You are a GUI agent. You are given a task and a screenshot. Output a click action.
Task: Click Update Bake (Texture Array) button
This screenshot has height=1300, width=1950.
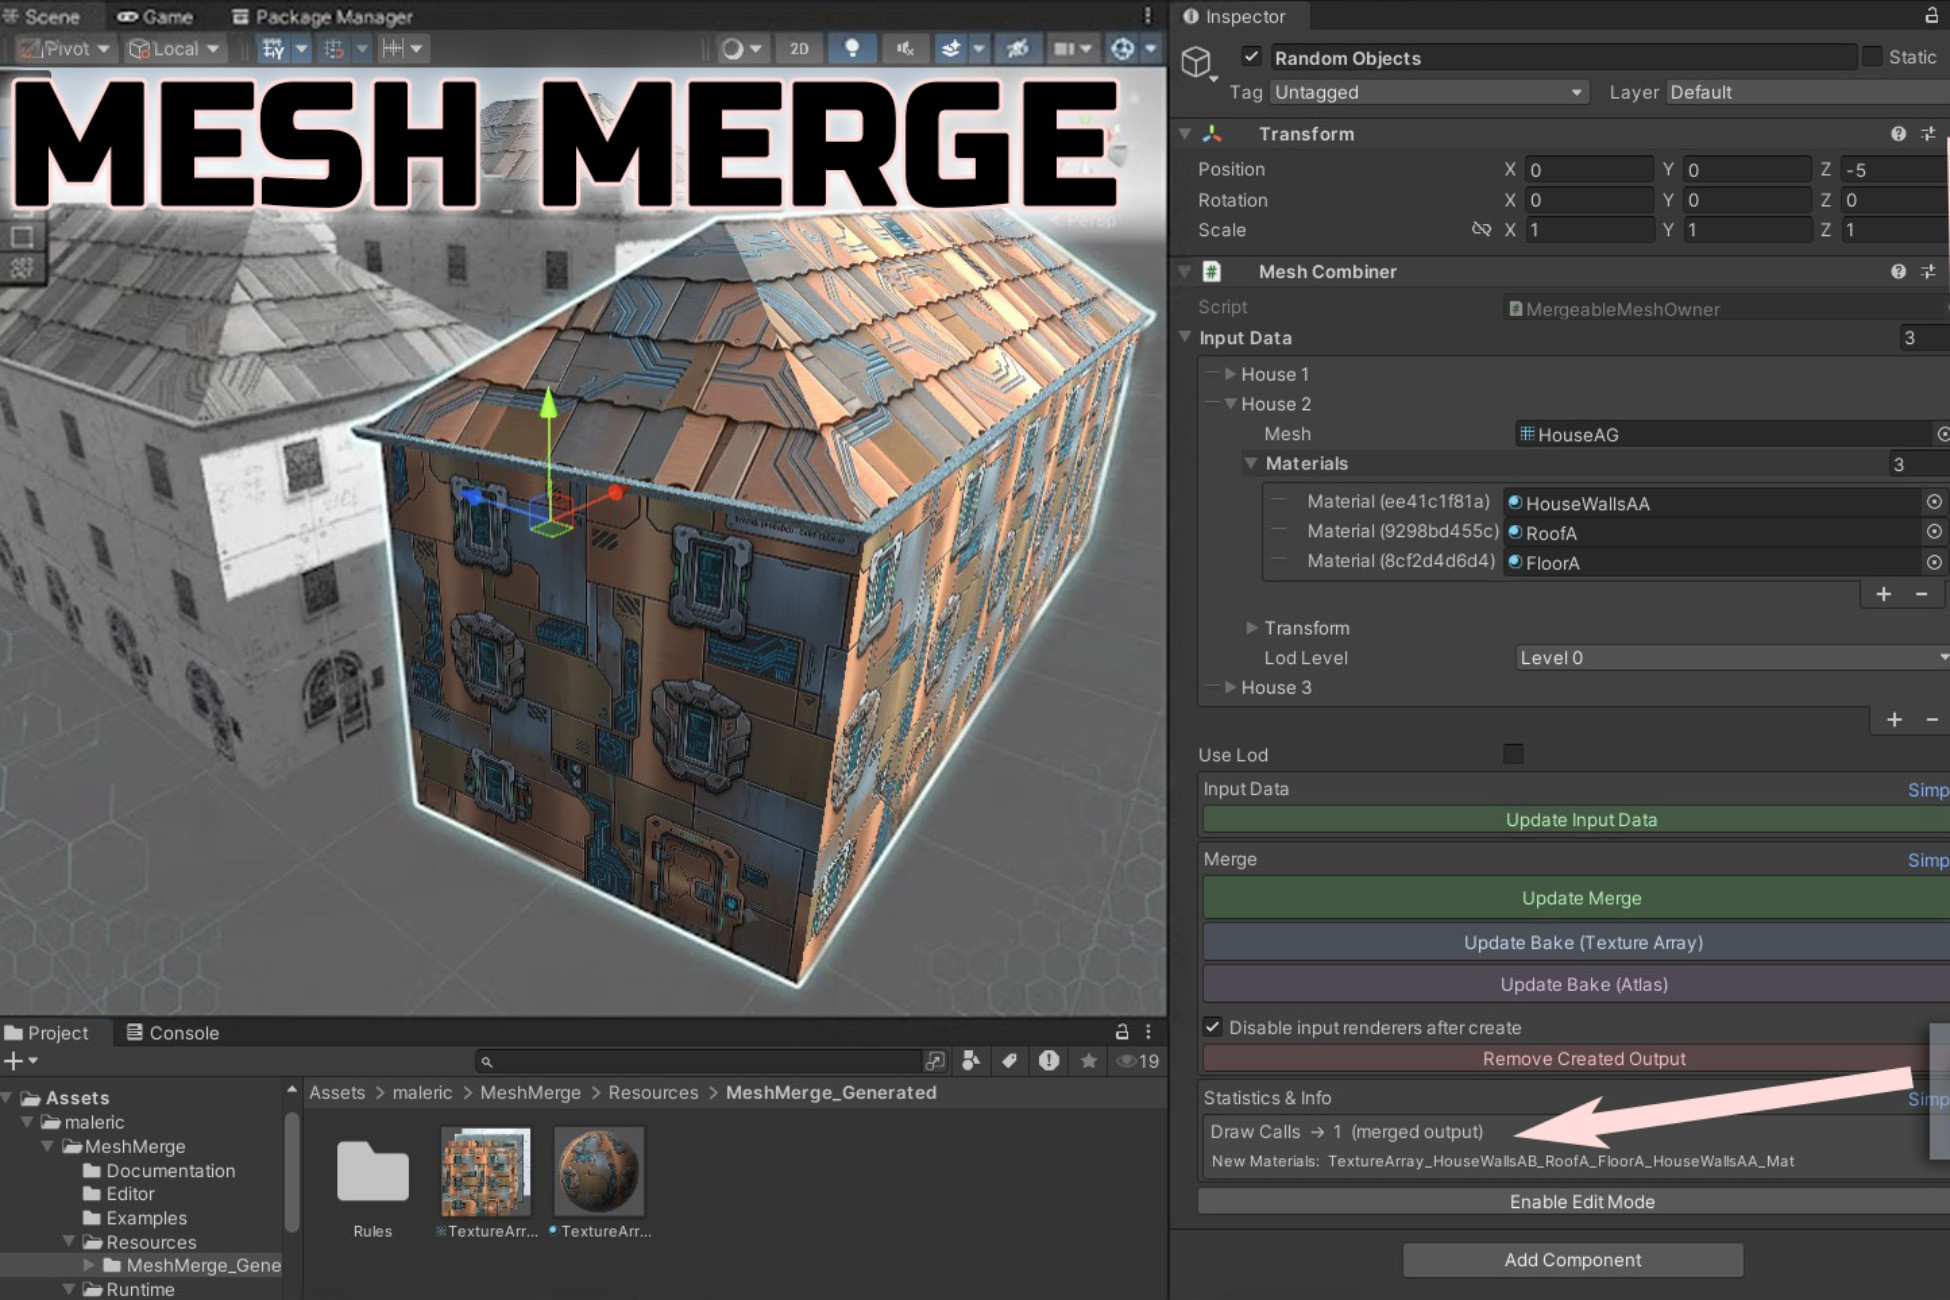coord(1577,942)
